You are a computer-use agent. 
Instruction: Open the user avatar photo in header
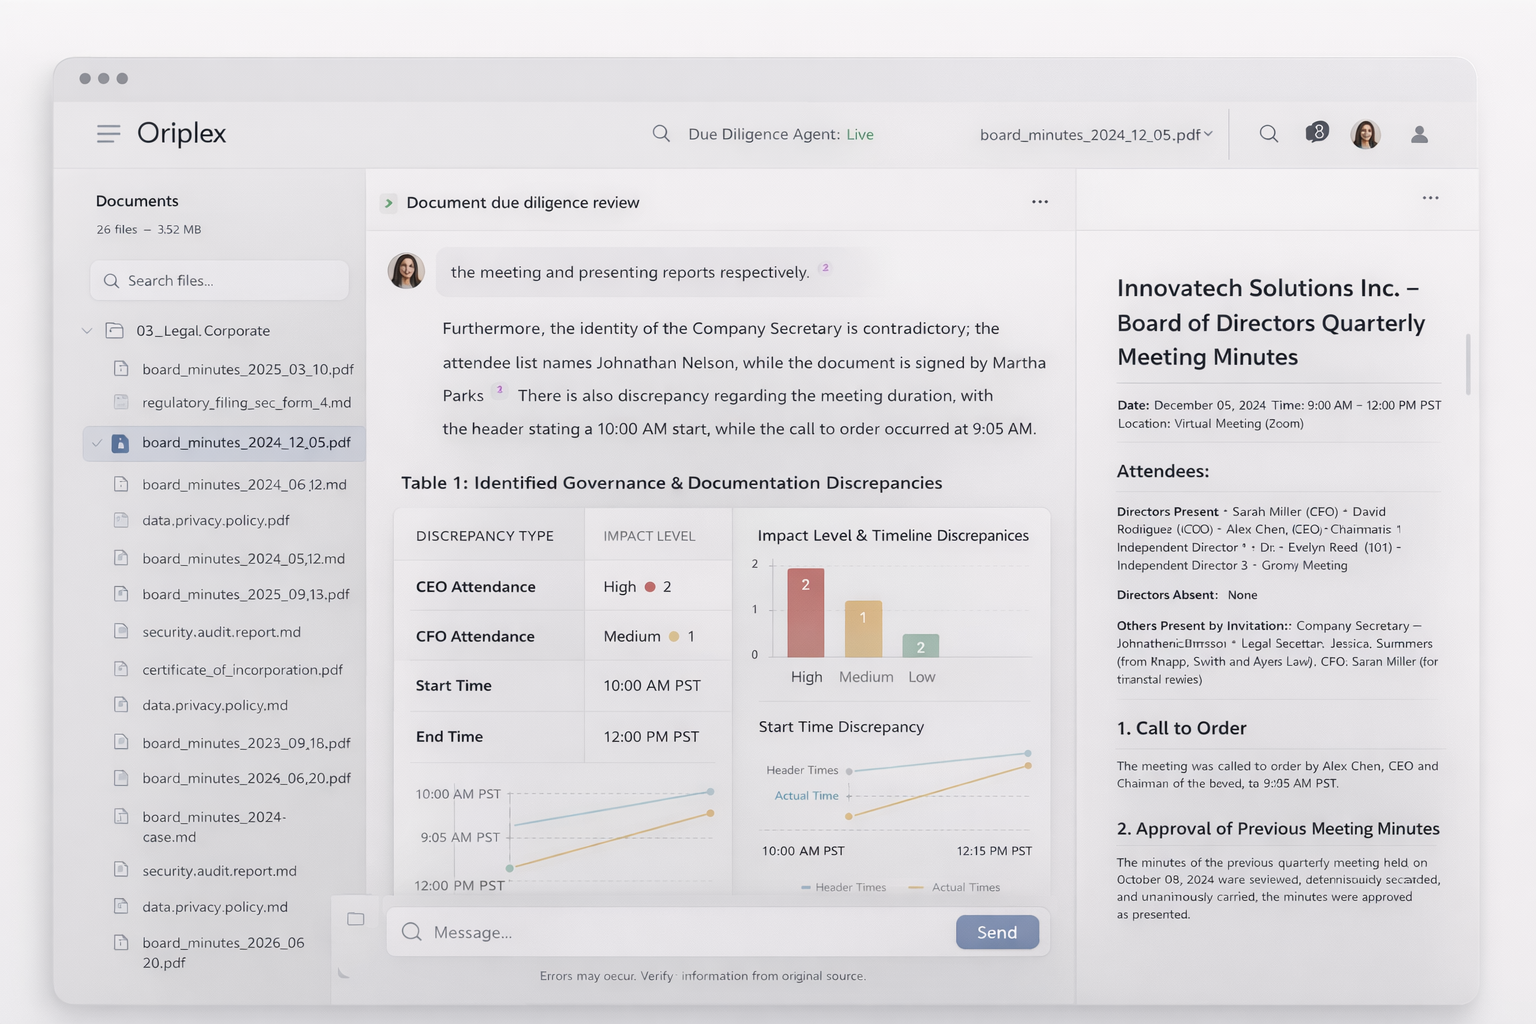click(x=1365, y=134)
